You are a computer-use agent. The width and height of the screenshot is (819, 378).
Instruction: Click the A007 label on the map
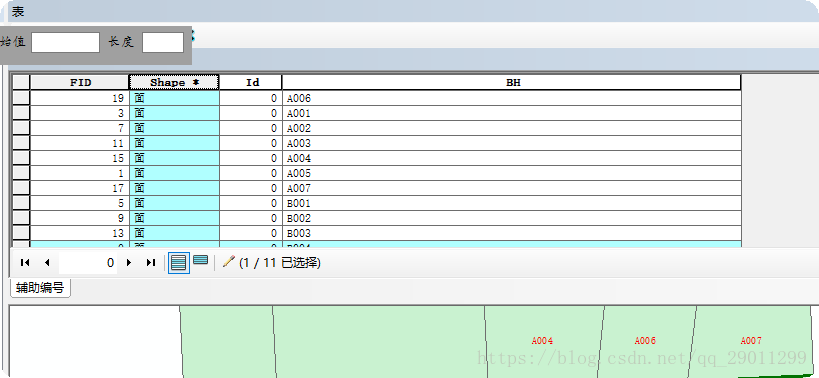[751, 341]
